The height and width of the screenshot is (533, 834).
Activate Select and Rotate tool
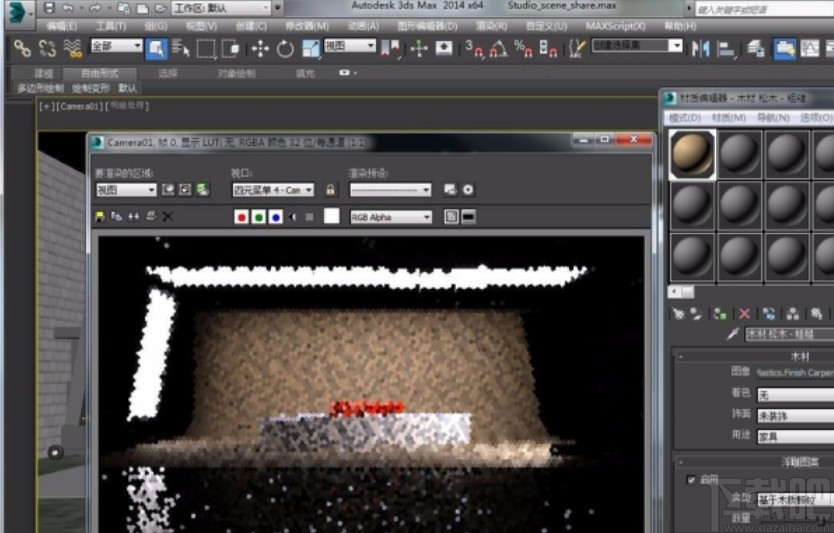tap(285, 49)
